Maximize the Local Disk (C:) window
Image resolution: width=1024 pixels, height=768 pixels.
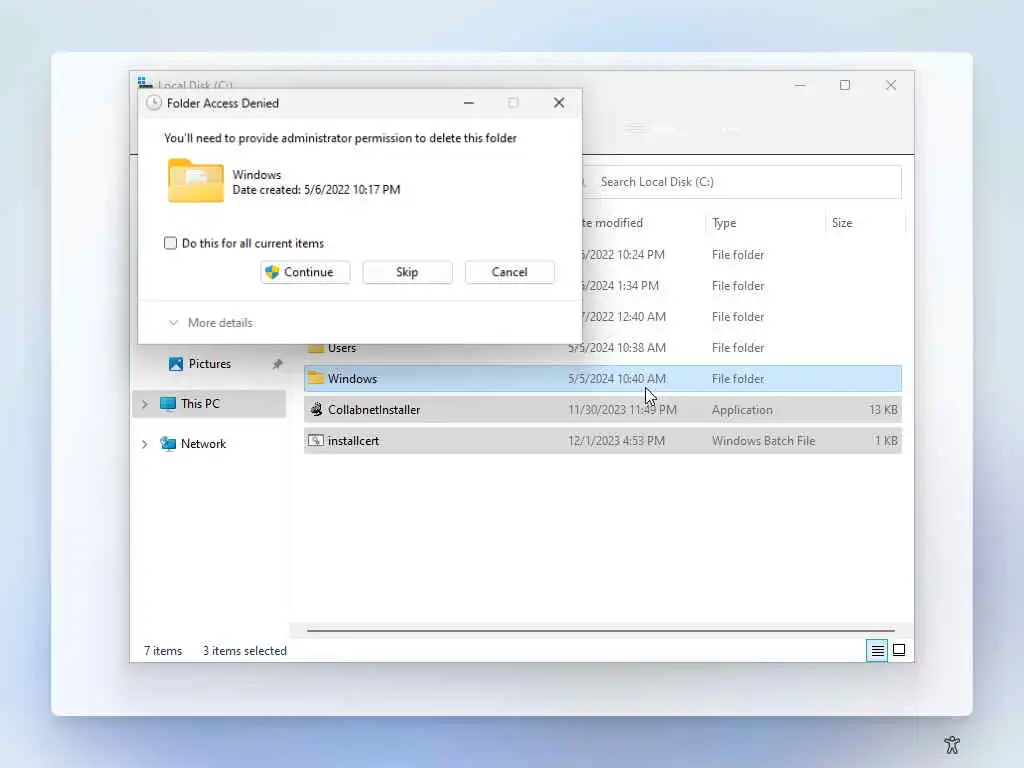pyautogui.click(x=845, y=86)
